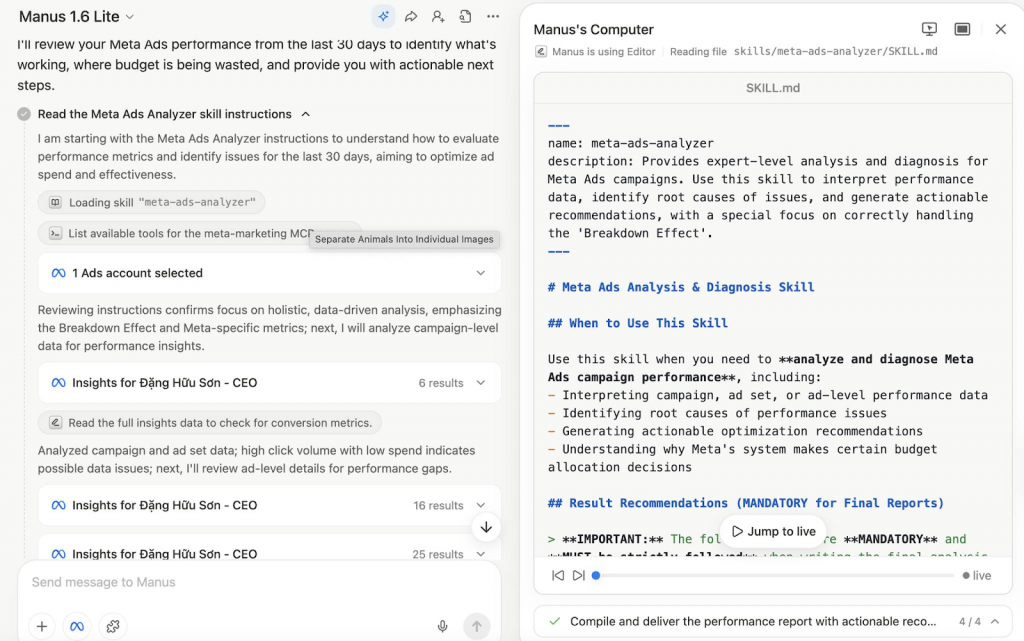Expand the 1 Ads account selected card

(x=480, y=273)
